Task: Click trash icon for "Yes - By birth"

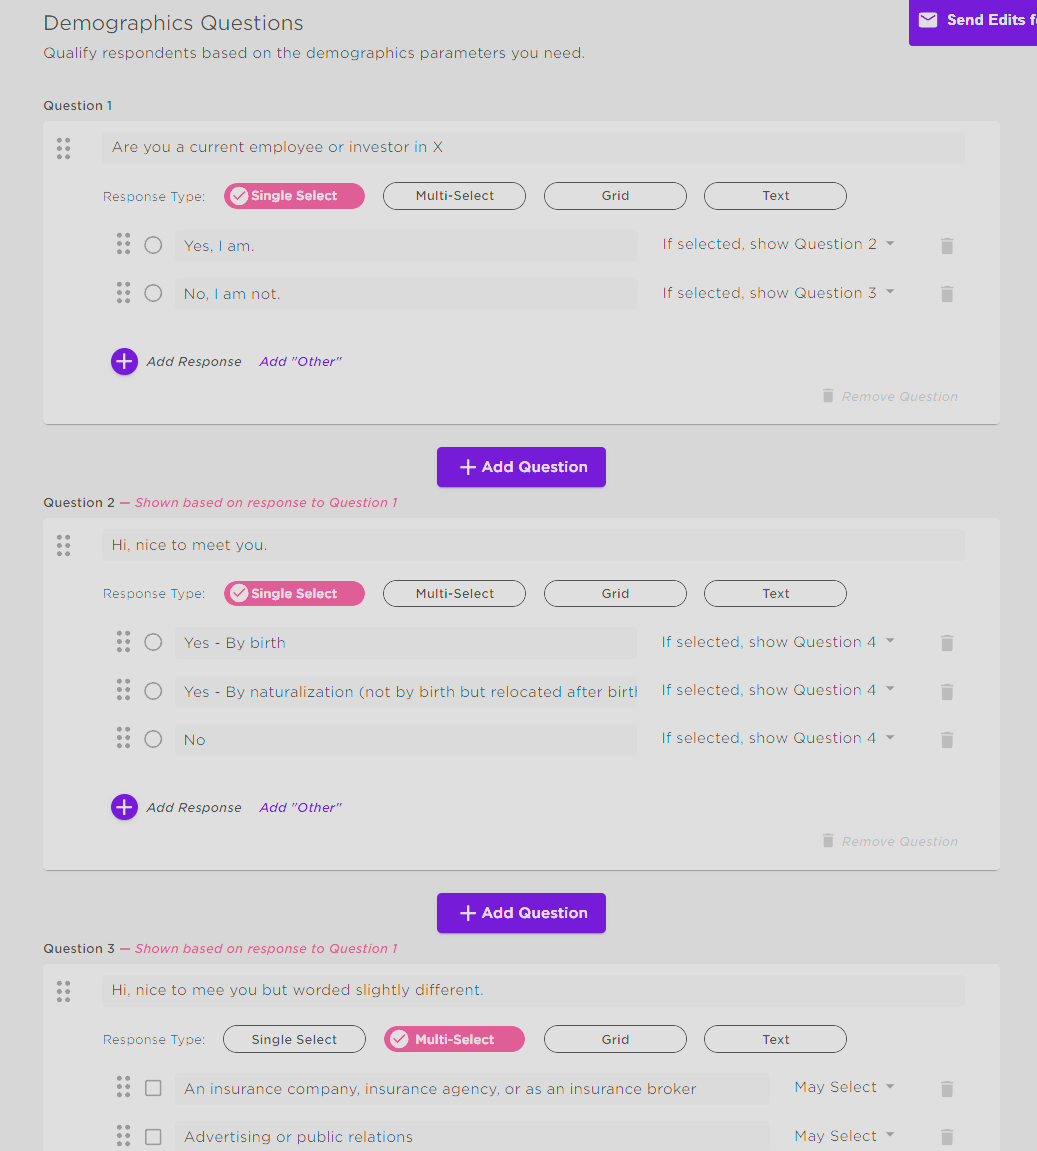Action: pyautogui.click(x=947, y=643)
